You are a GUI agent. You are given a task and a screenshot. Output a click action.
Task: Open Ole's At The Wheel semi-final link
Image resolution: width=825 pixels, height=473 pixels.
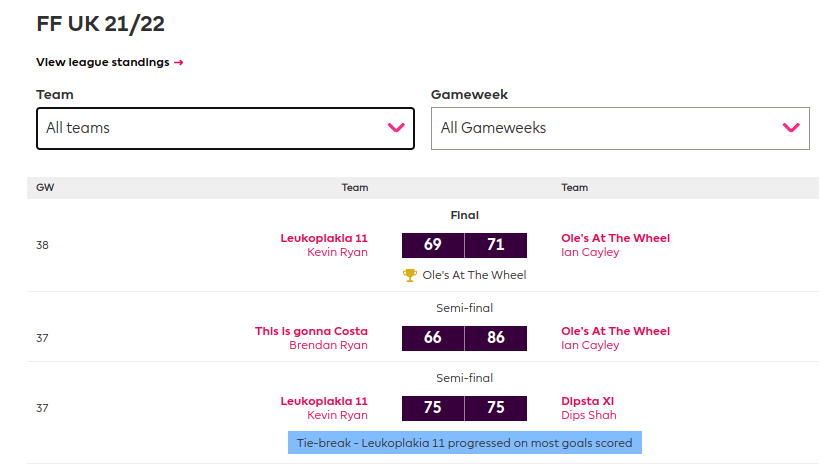click(616, 331)
